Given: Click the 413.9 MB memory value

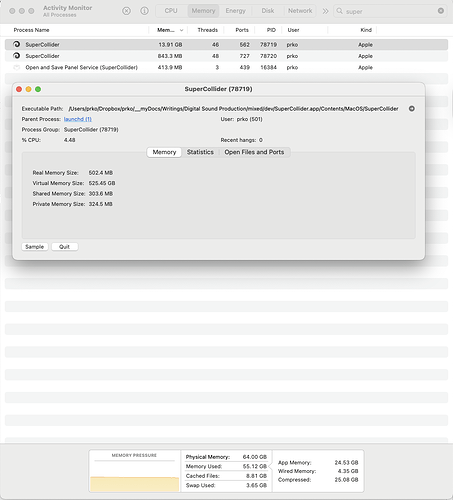Looking at the screenshot, I should tap(170, 67).
